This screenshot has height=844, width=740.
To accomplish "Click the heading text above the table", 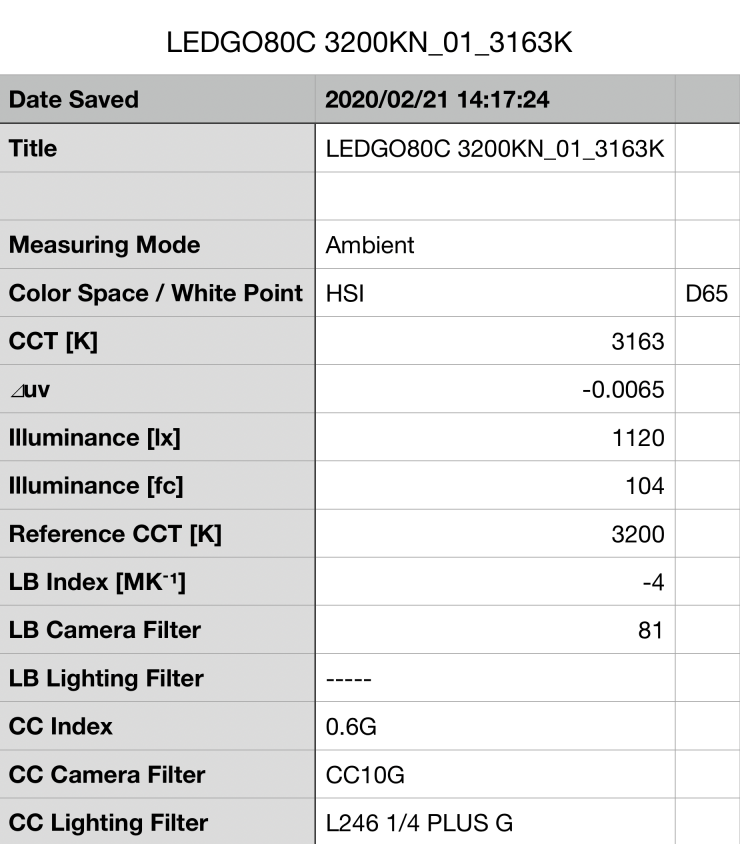I will [370, 45].
